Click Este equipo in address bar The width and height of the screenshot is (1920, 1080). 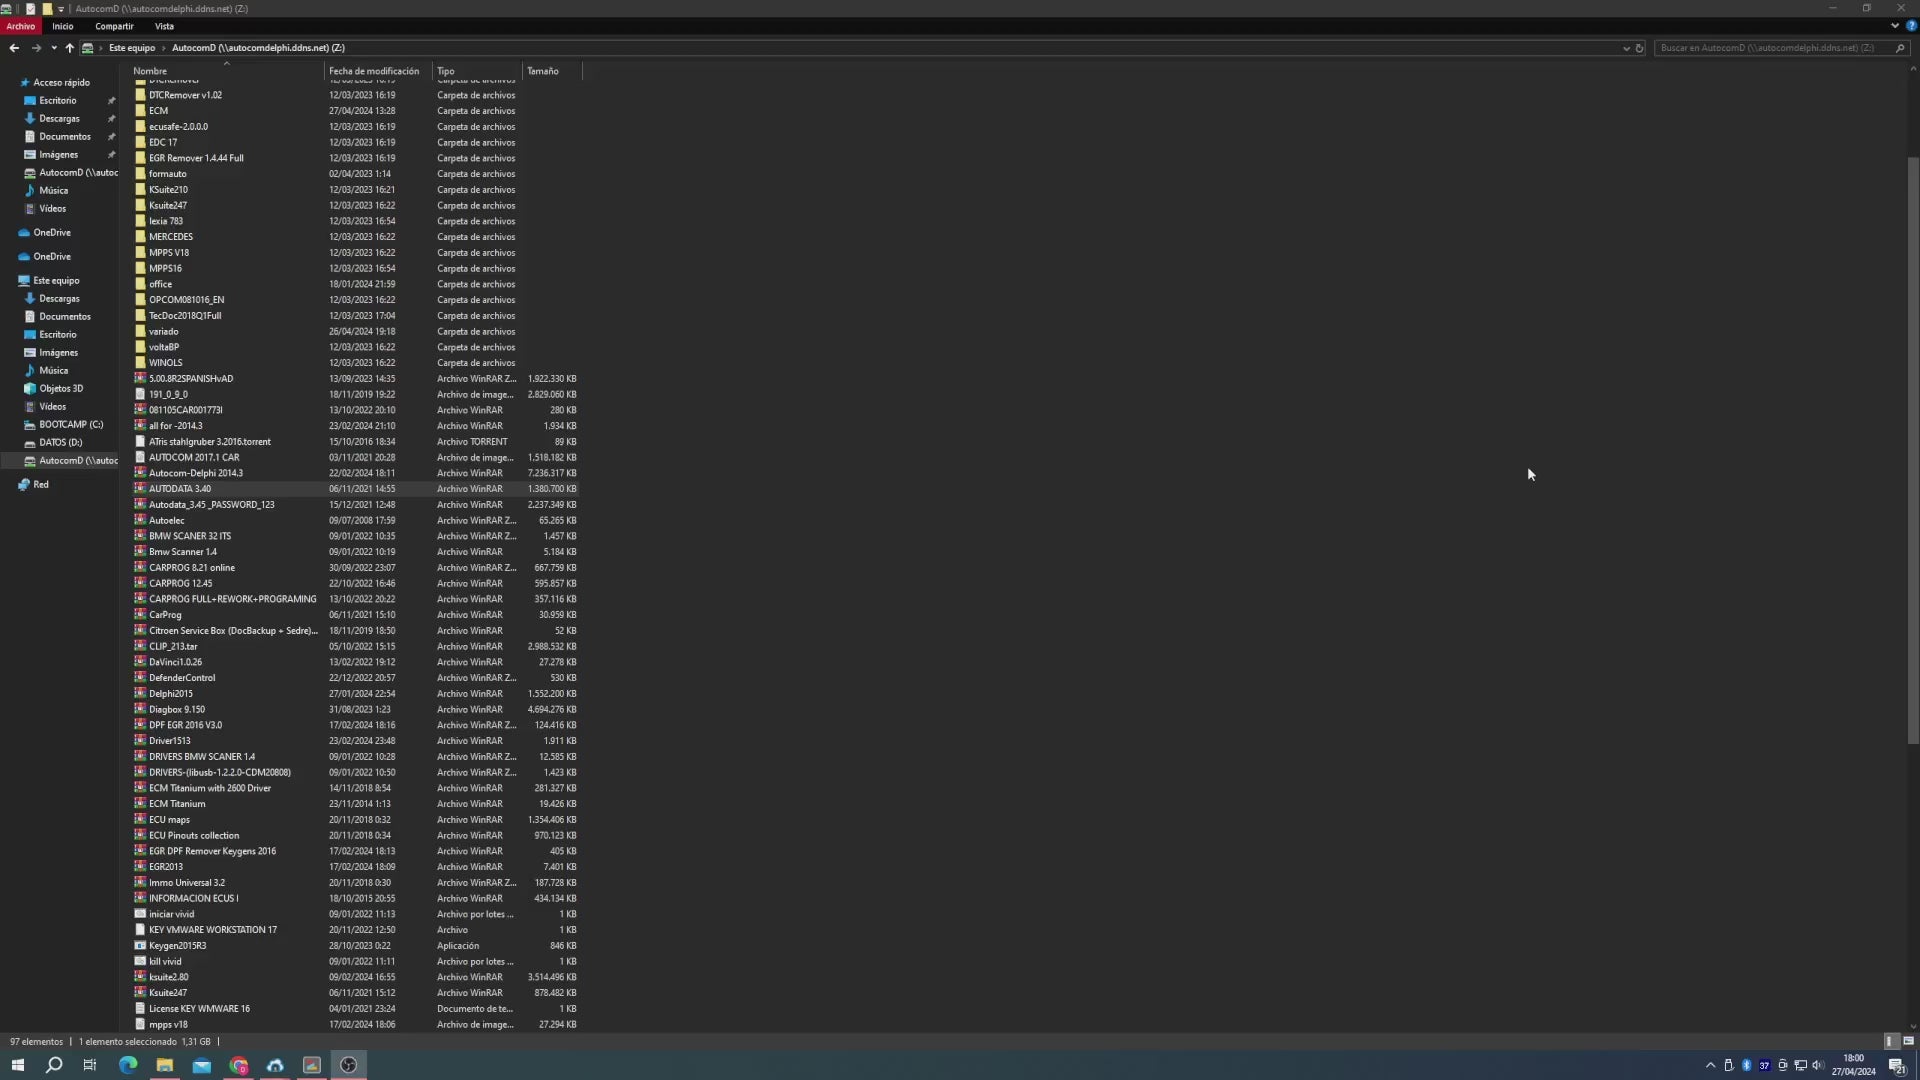pos(132,48)
